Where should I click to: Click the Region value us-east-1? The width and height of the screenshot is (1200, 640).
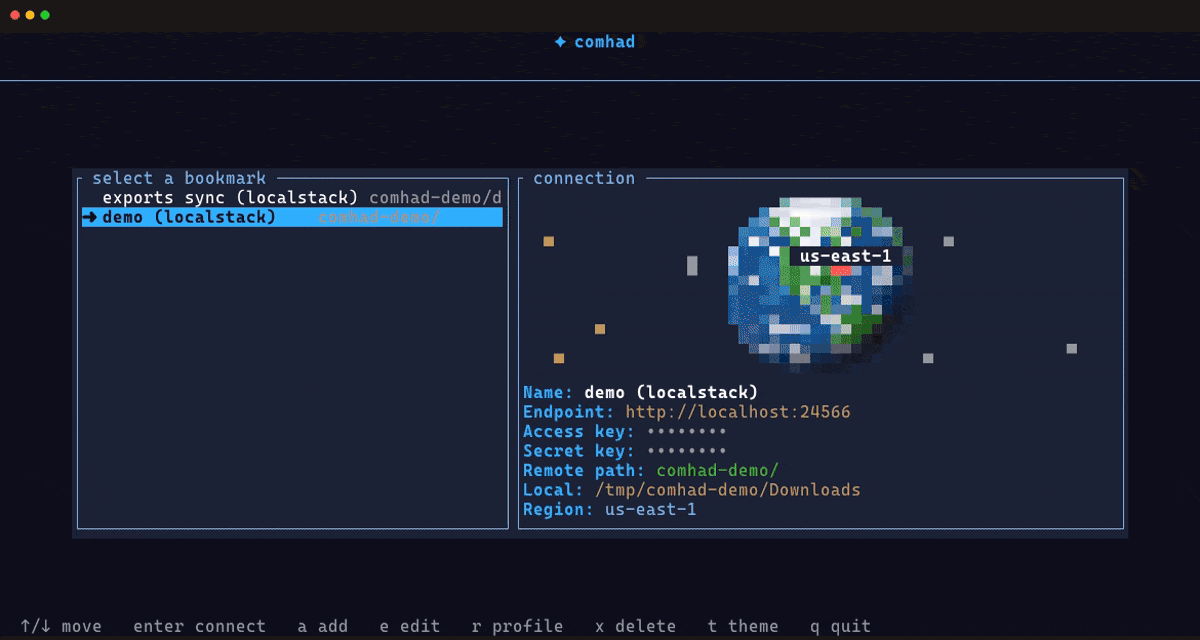click(650, 510)
